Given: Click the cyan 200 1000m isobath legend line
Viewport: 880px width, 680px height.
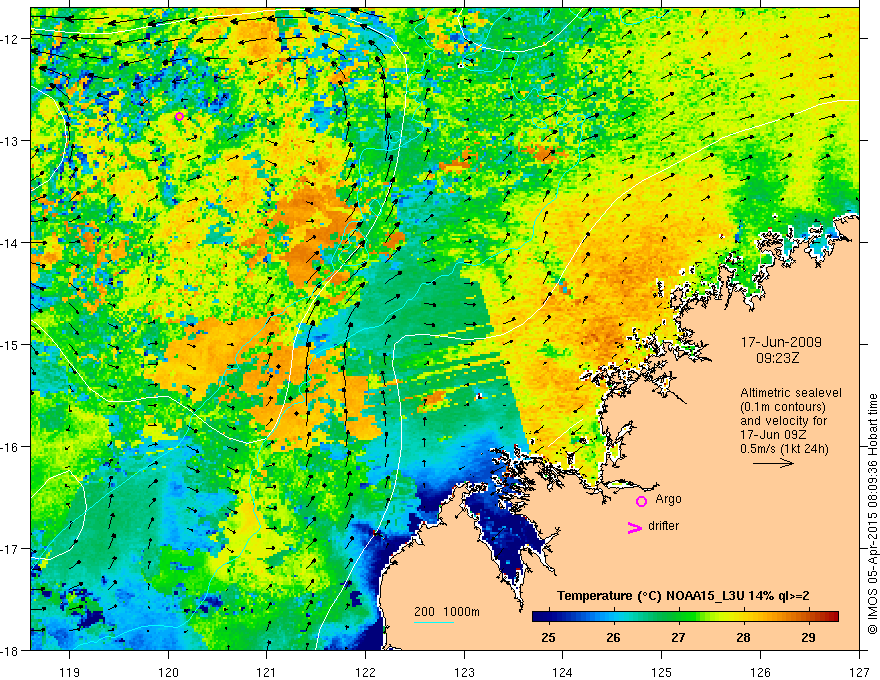Looking at the screenshot, I should [x=434, y=622].
